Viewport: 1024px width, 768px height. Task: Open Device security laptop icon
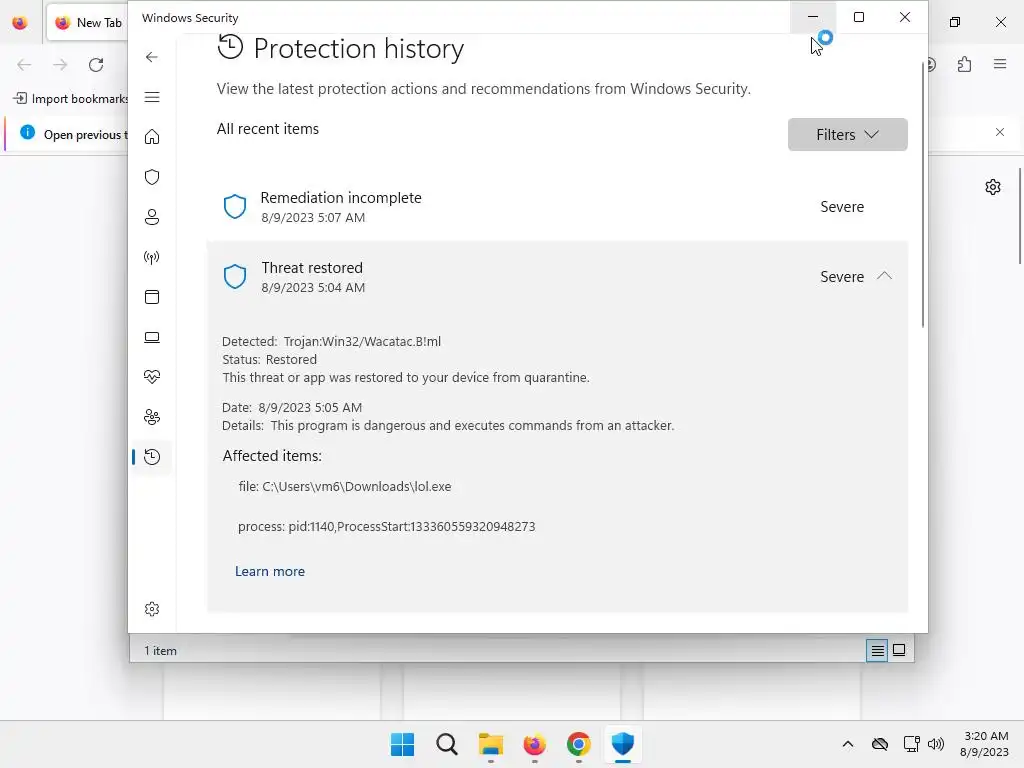coord(152,337)
